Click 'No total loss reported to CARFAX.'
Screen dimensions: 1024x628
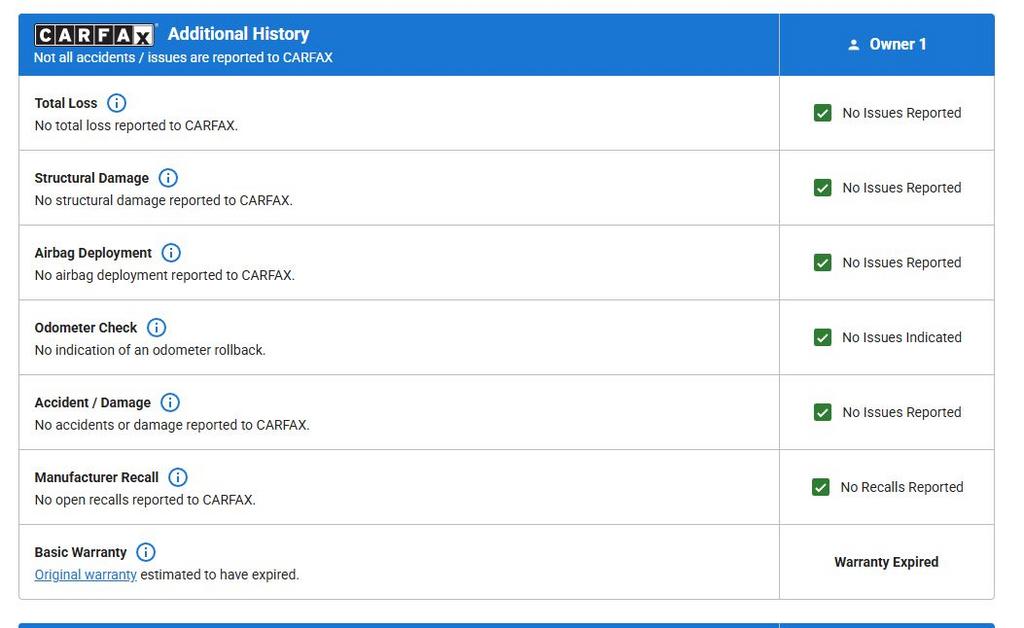point(136,125)
